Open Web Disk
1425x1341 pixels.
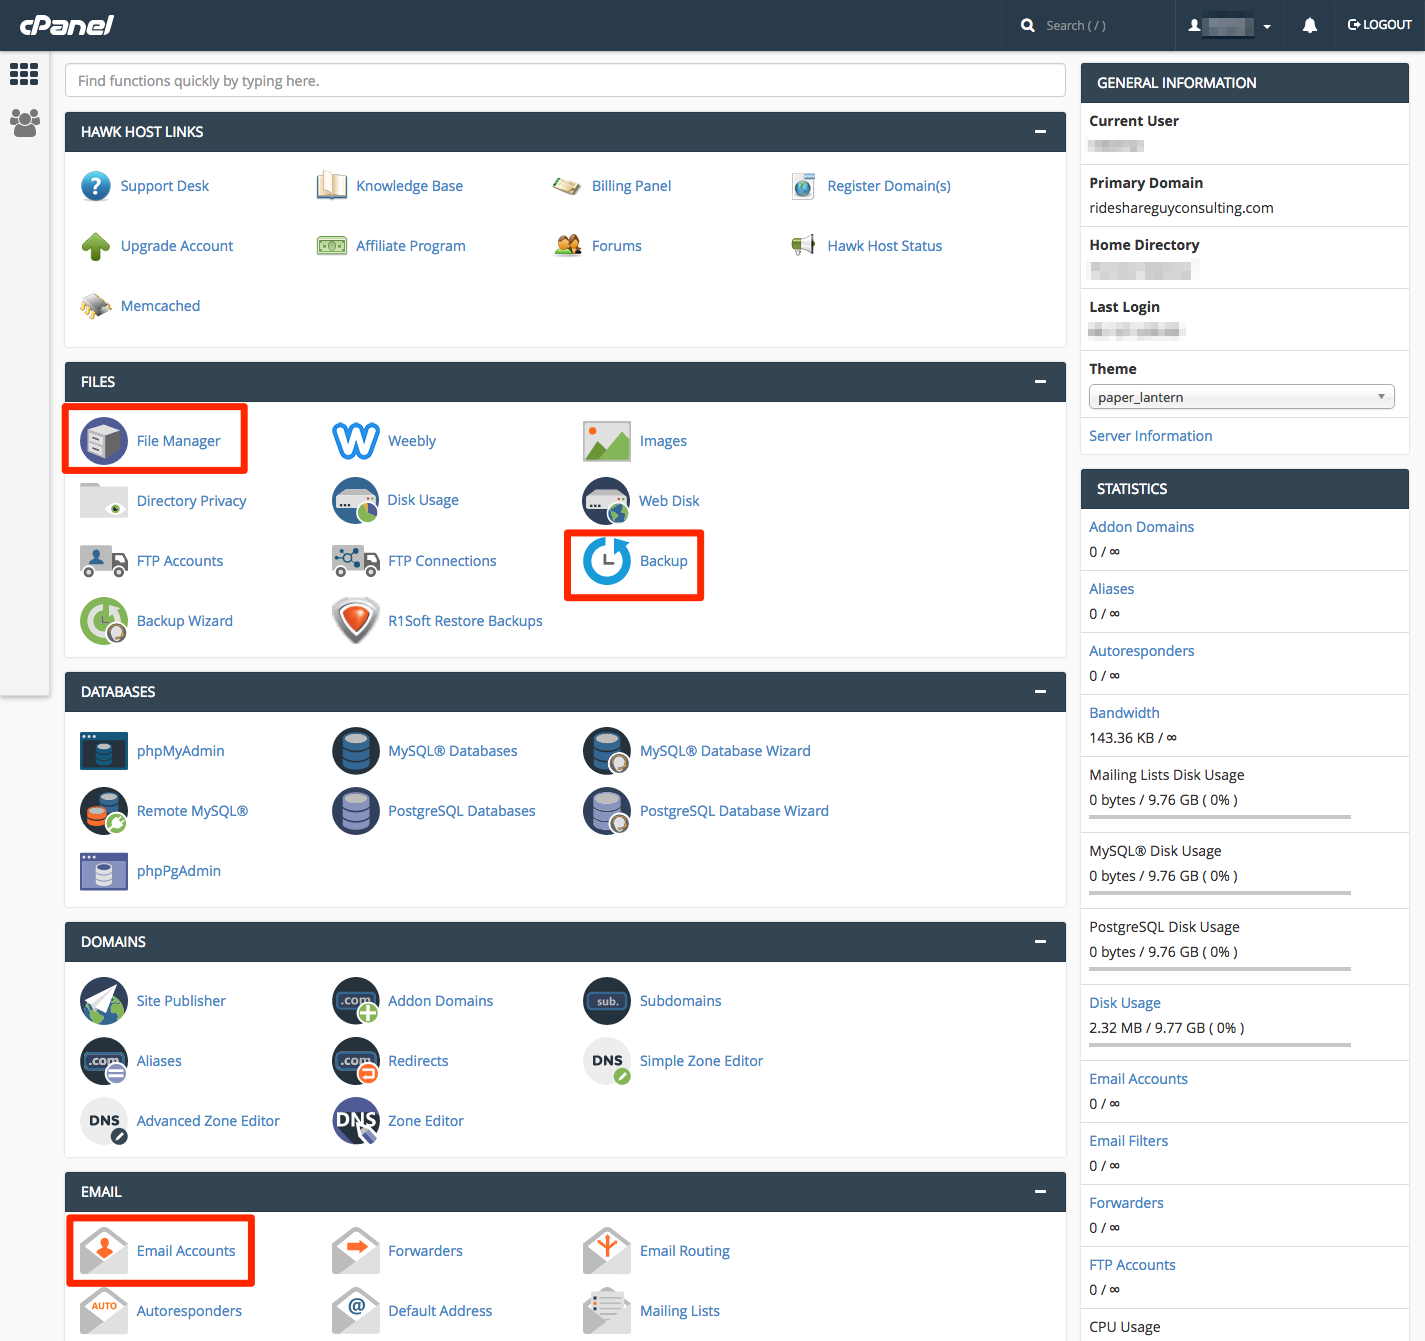(x=669, y=500)
